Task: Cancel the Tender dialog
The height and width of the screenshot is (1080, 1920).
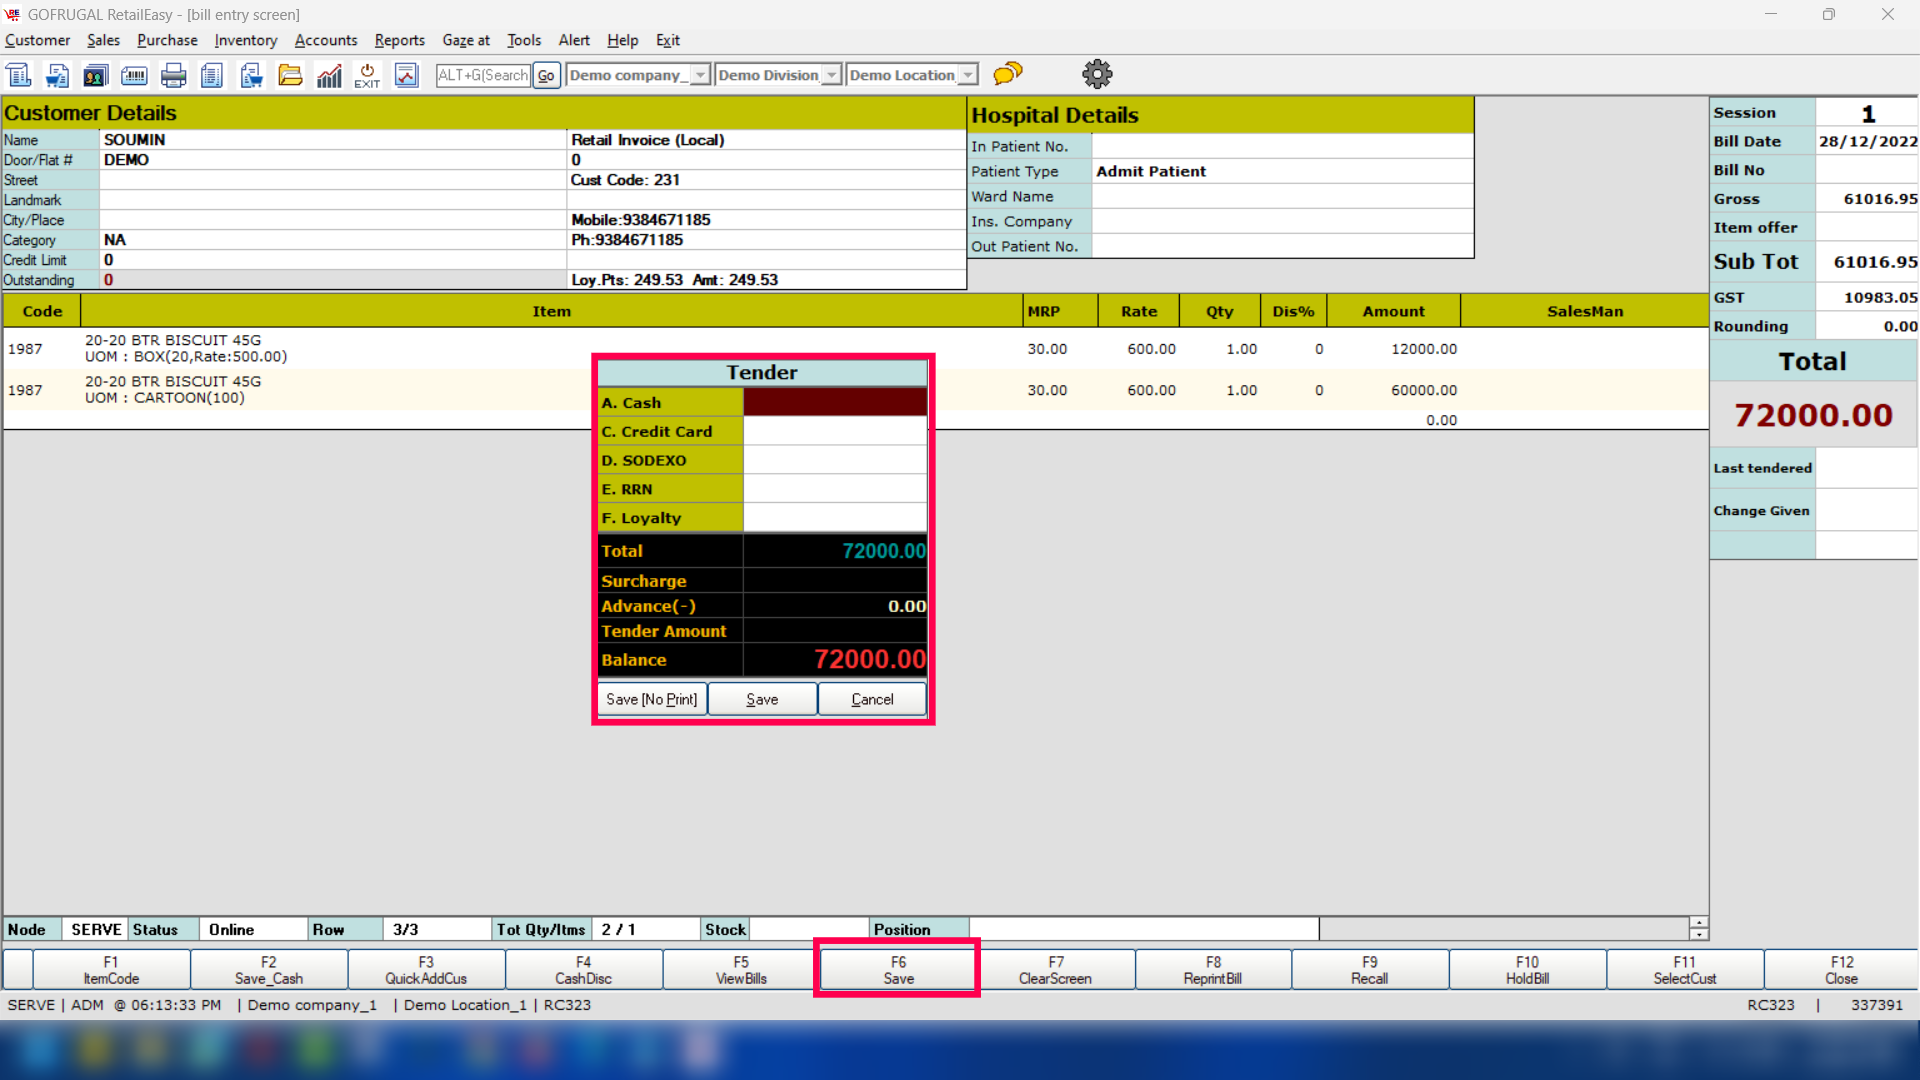Action: coord(872,699)
